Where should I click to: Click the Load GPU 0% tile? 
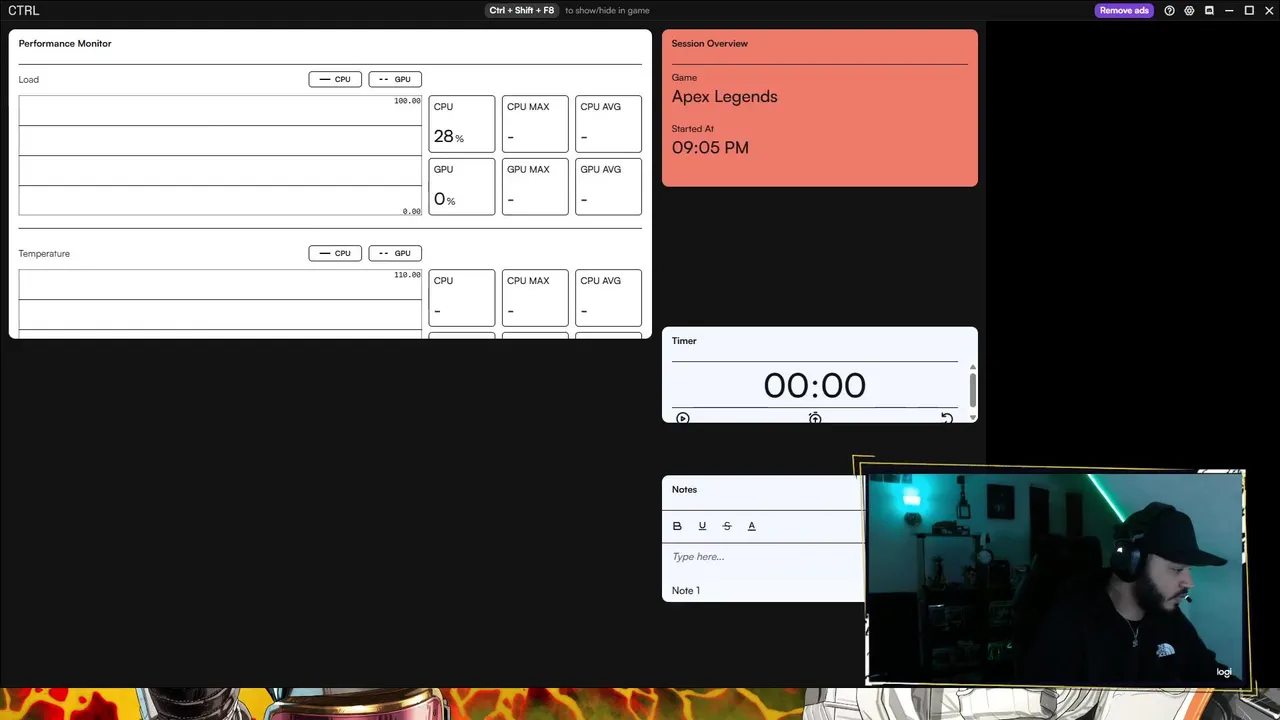tap(462, 187)
